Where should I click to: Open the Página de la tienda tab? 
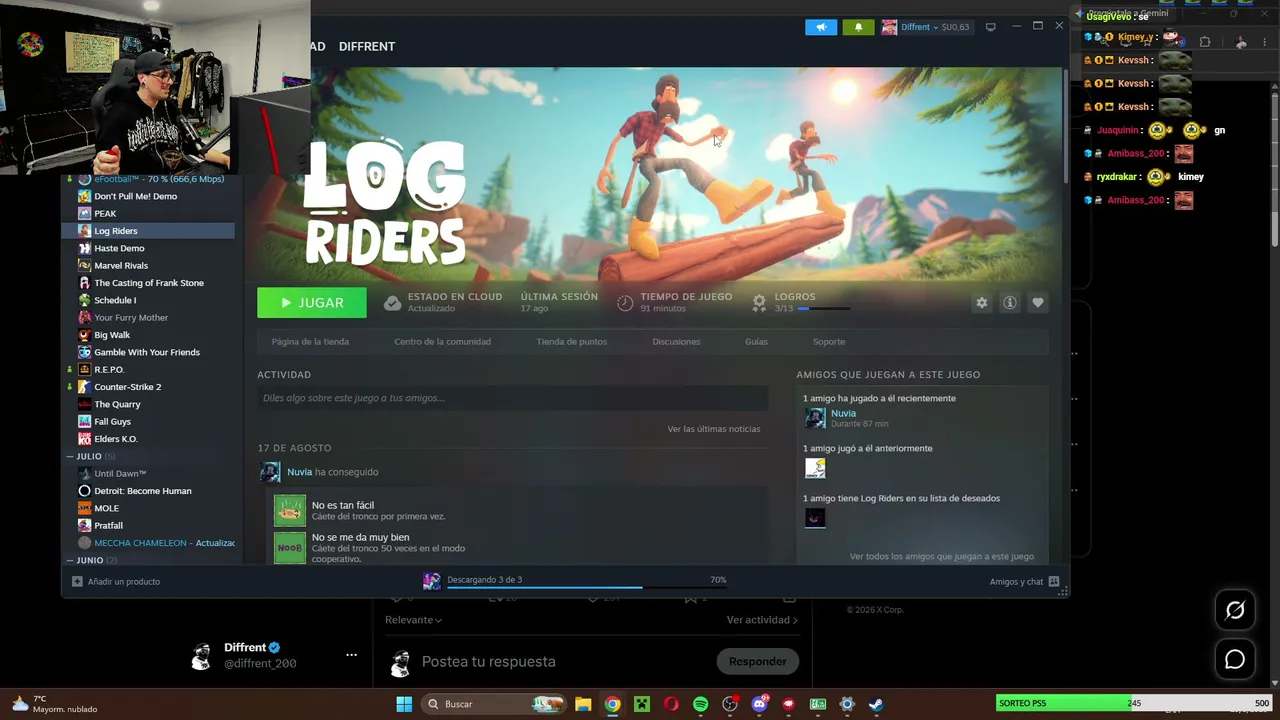310,342
